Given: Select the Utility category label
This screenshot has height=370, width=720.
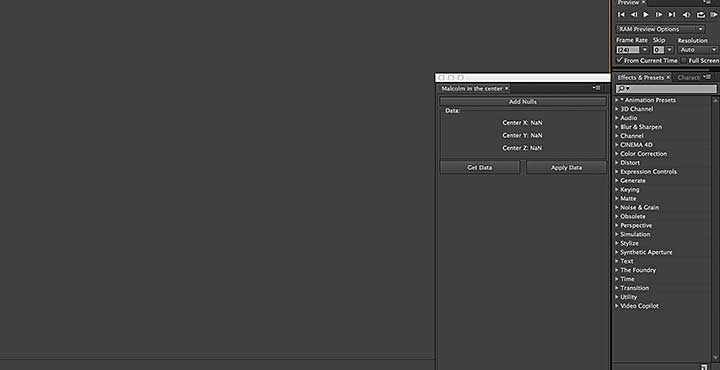Looking at the screenshot, I should coord(629,297).
